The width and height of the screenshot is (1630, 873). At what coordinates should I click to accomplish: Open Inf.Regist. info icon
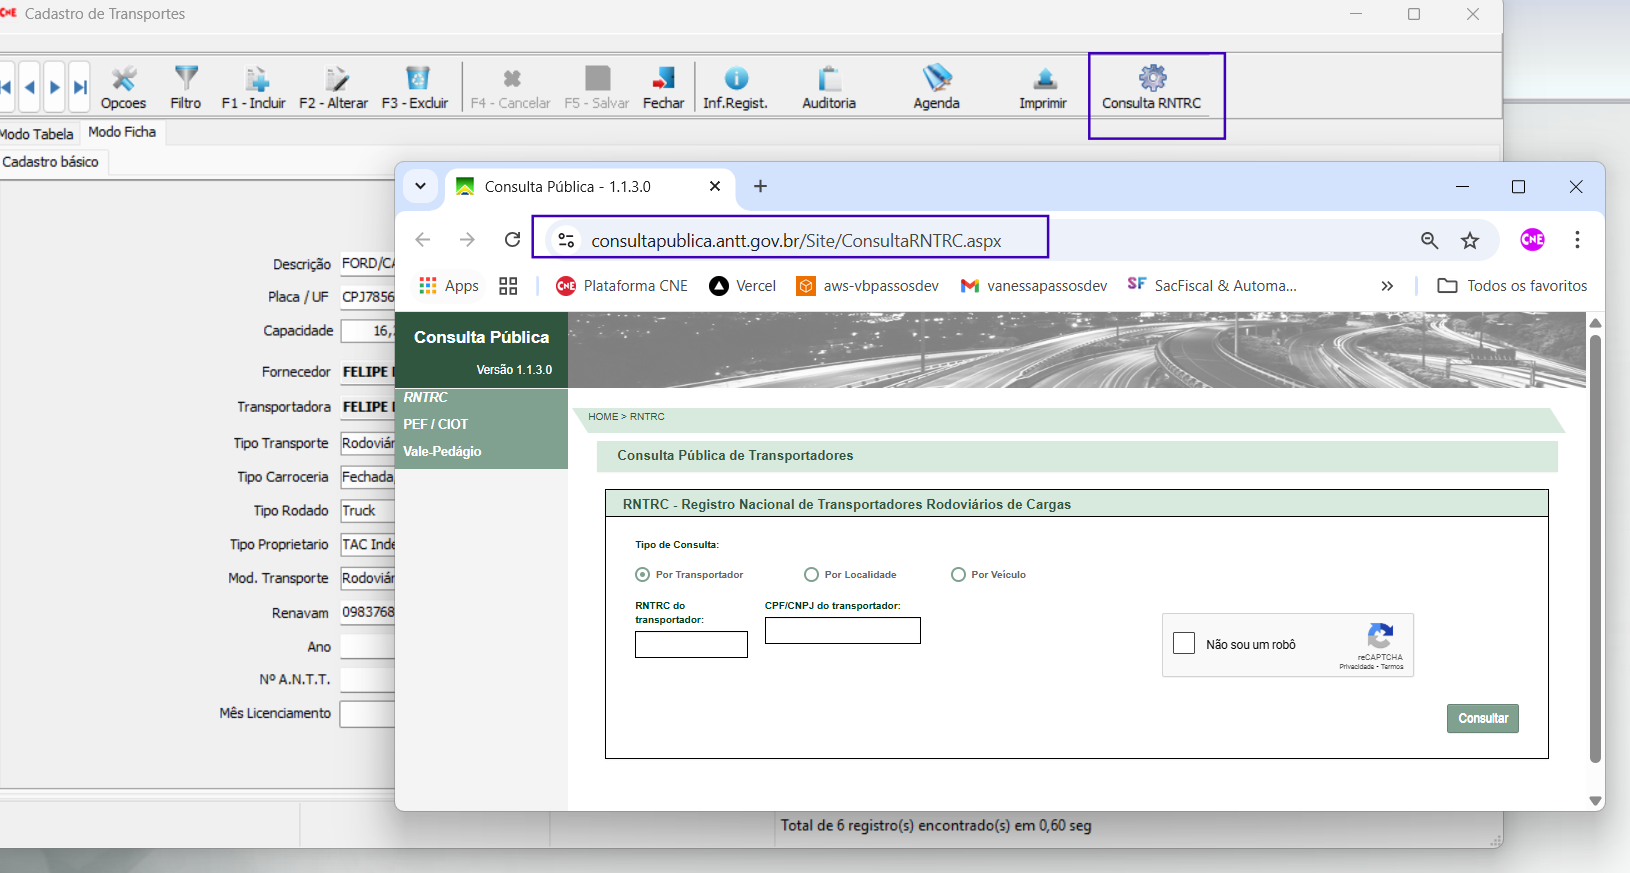tap(735, 78)
